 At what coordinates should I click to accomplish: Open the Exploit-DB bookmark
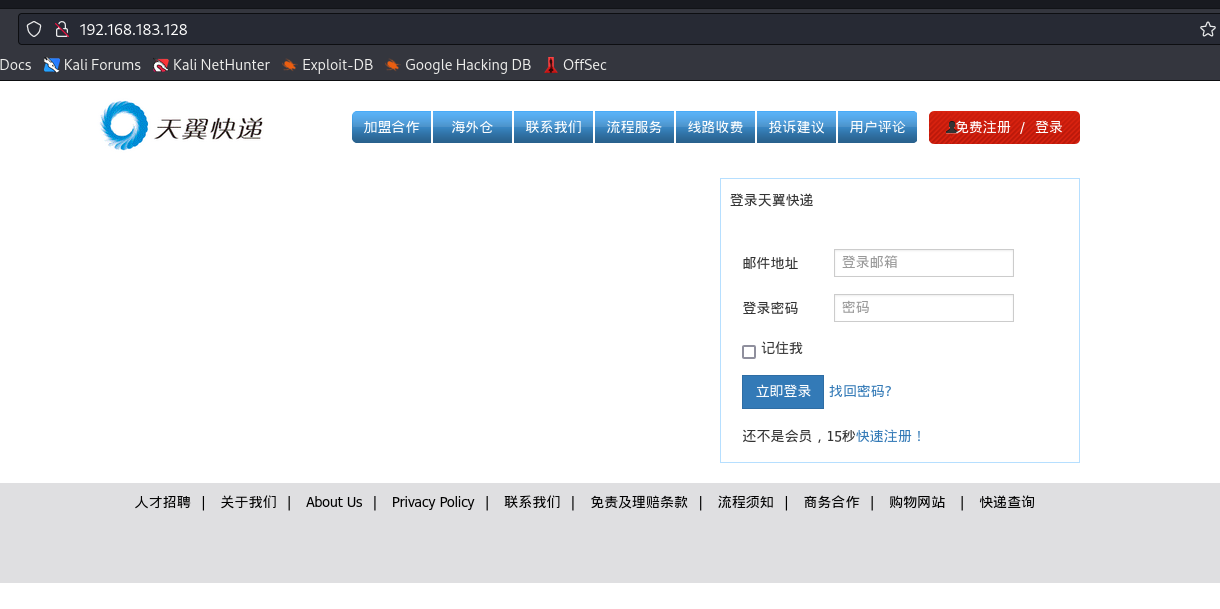point(328,65)
